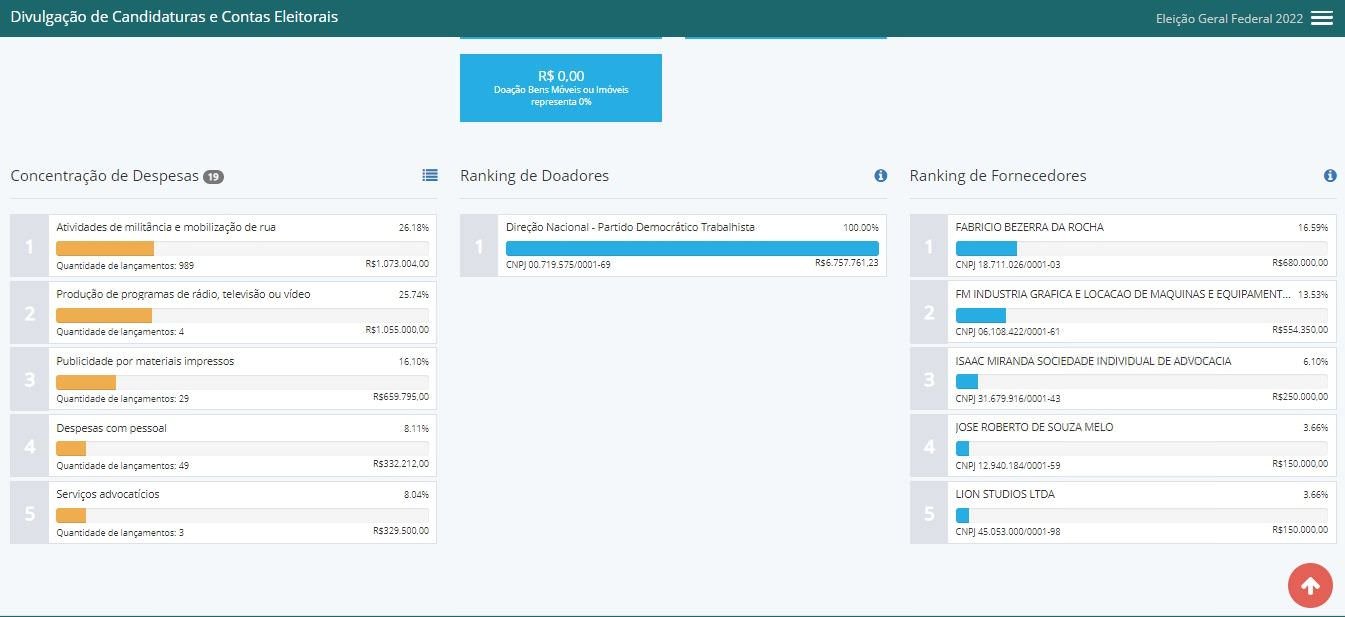1345x617 pixels.
Task: Click the red scroll-to-top arrow button
Action: pyautogui.click(x=1310, y=585)
